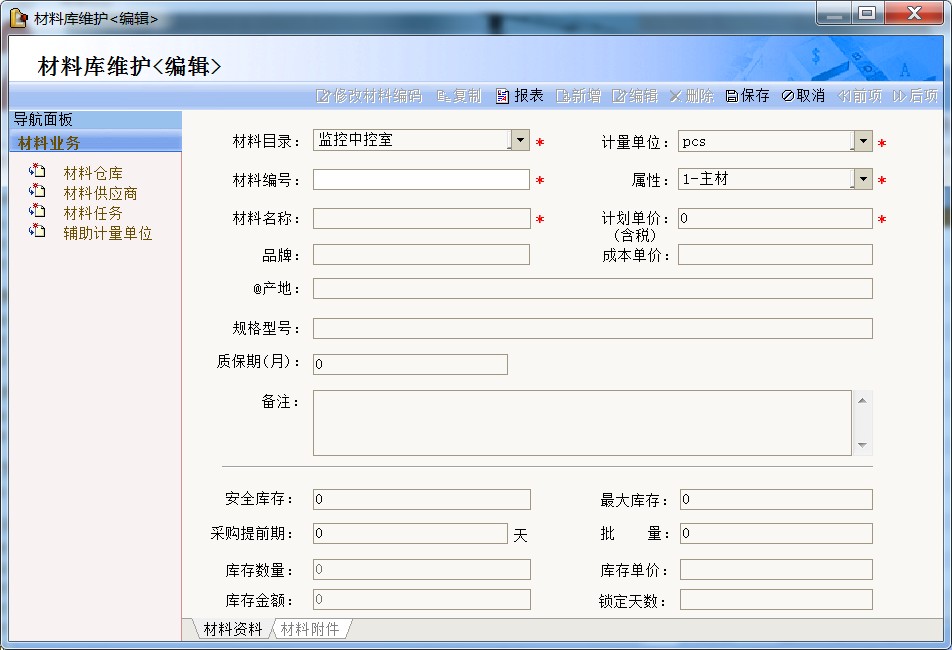Click the 导航面板 header
Viewport: 952px width, 650px height.
pos(43,120)
